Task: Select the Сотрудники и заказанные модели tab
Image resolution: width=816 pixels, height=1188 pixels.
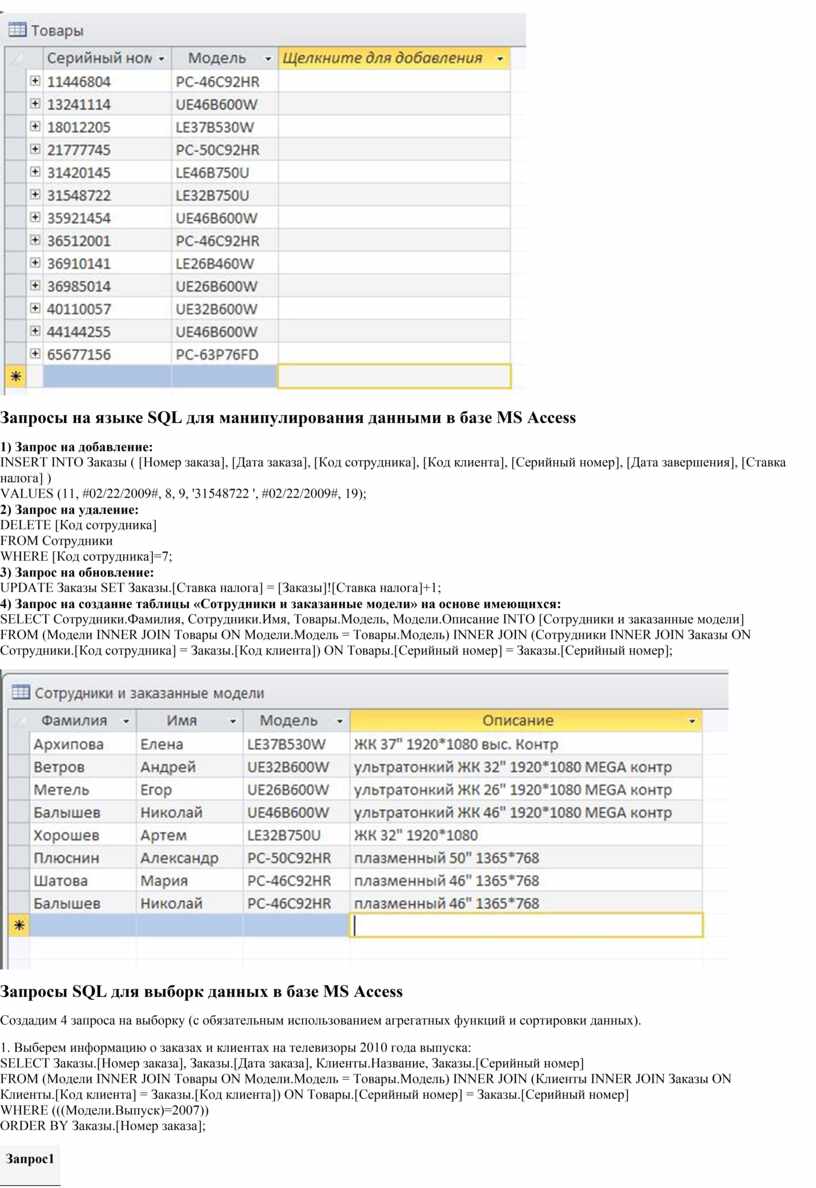Action: click(138, 692)
